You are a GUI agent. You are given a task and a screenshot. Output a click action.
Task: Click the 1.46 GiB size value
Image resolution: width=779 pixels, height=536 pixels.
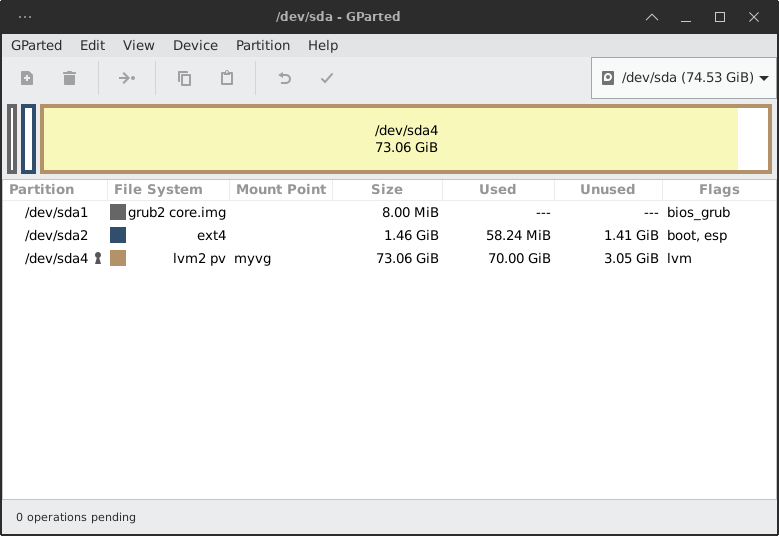pos(411,235)
